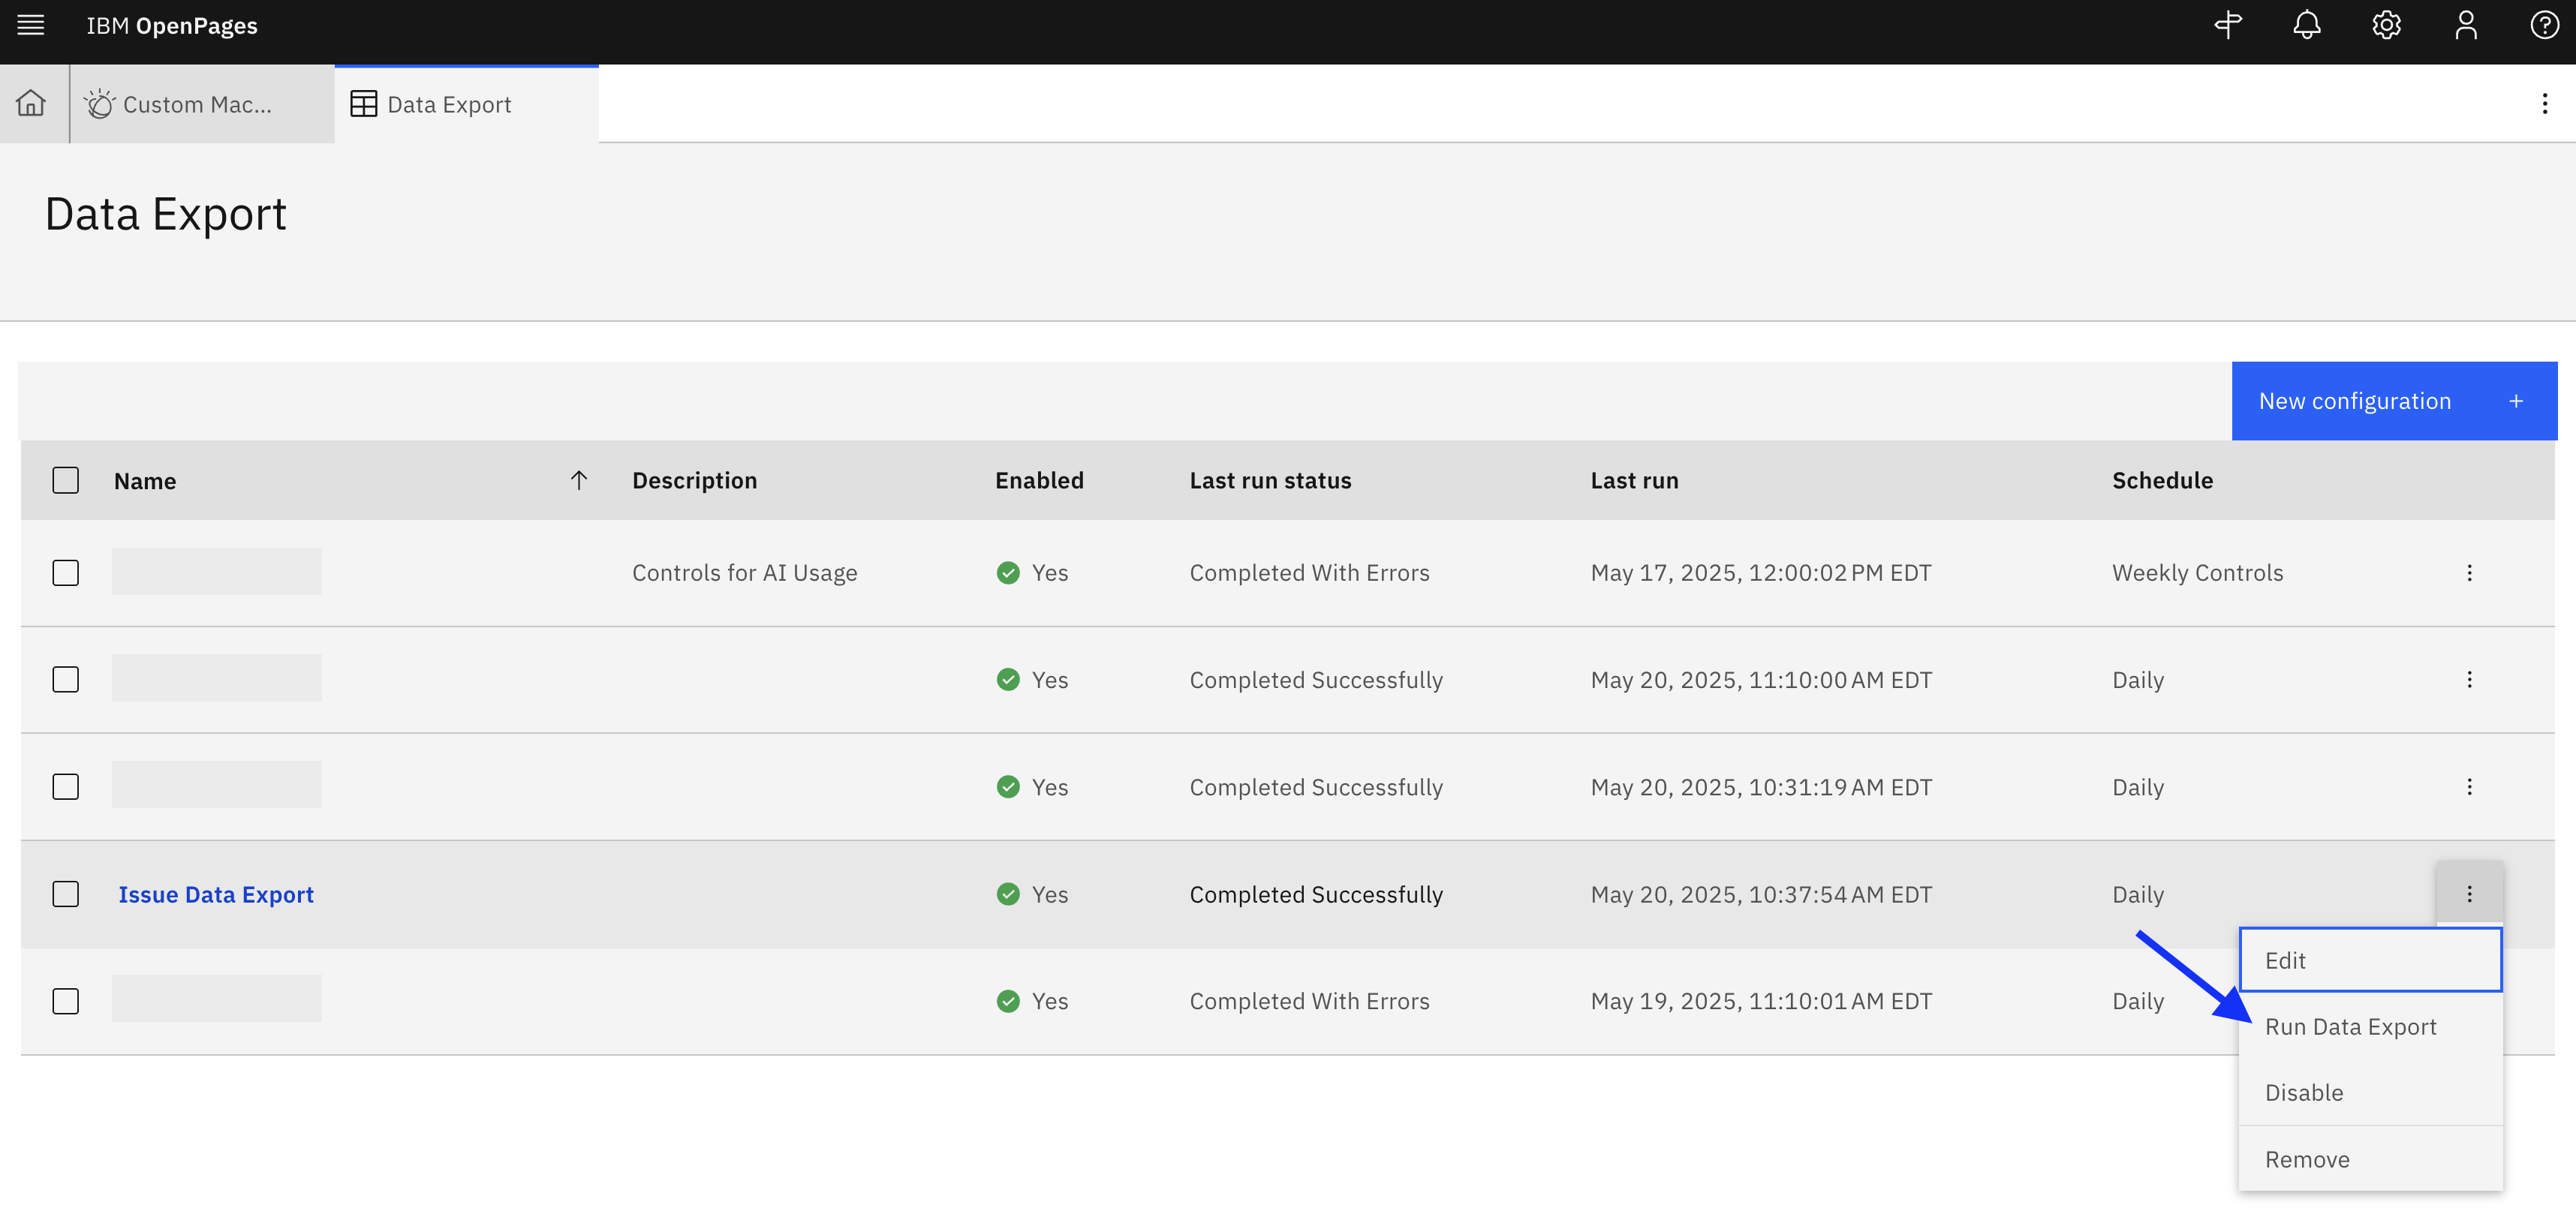2576x1208 pixels.
Task: Click Remove in the overflow menu
Action: 2307,1160
